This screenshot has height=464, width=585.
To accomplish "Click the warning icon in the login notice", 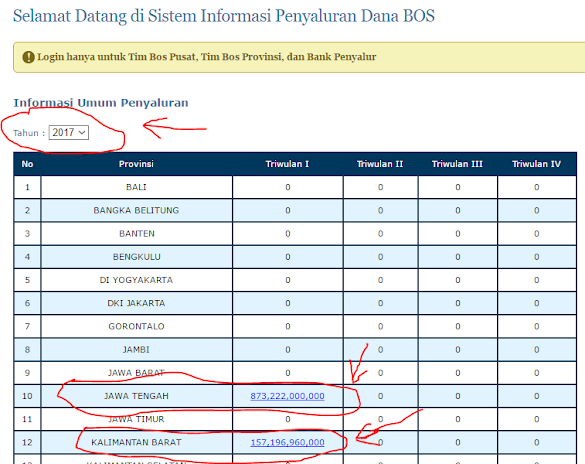I will tap(28, 57).
